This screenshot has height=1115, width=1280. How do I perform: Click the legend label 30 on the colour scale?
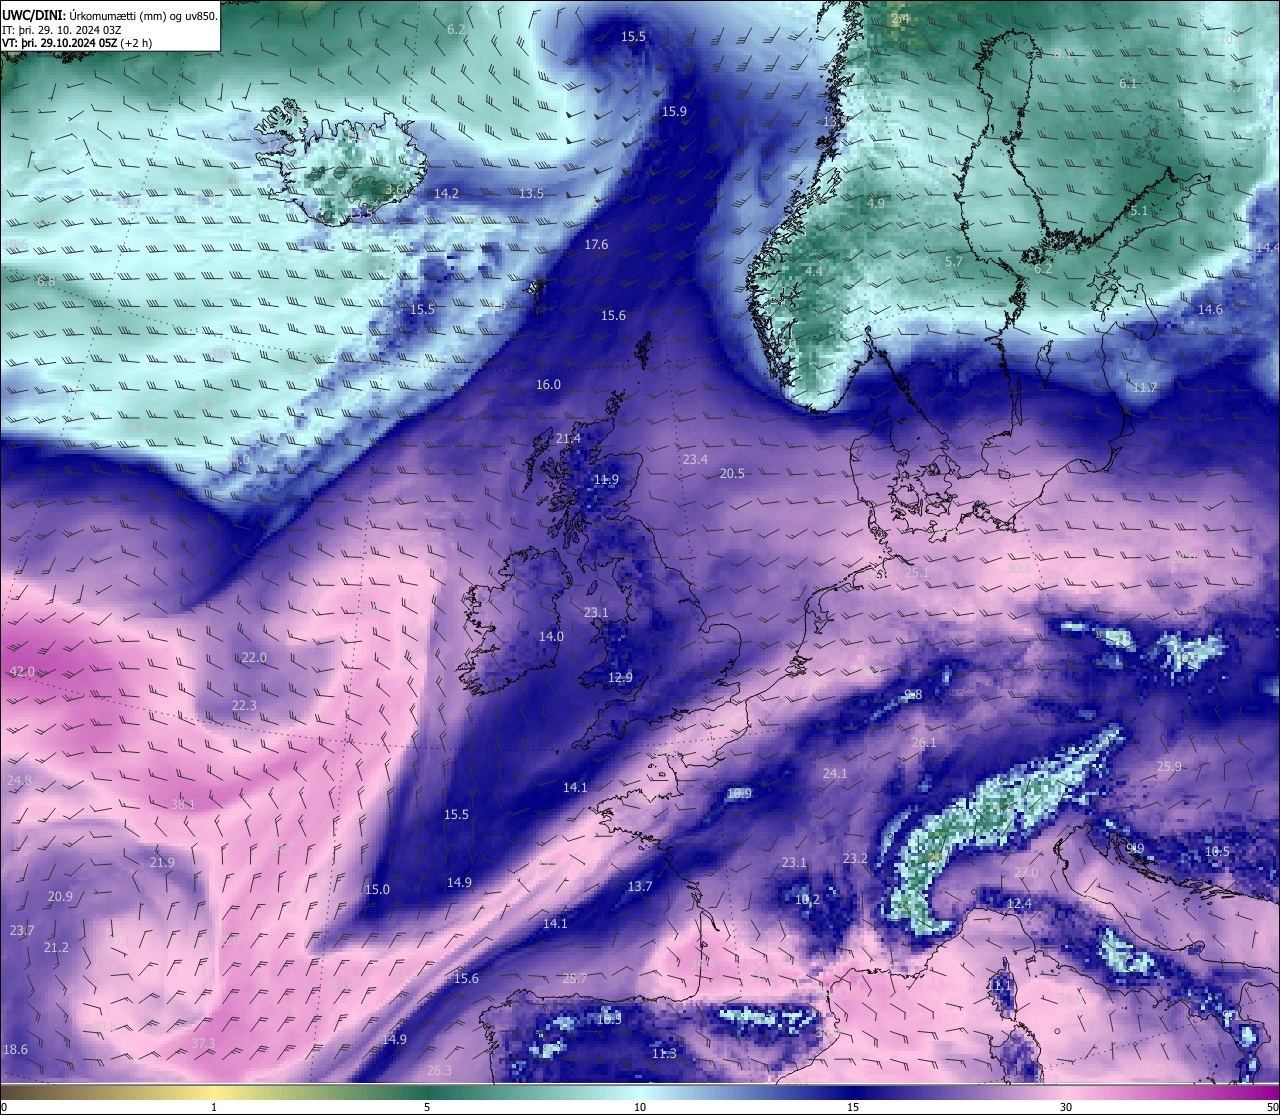(x=1066, y=1107)
